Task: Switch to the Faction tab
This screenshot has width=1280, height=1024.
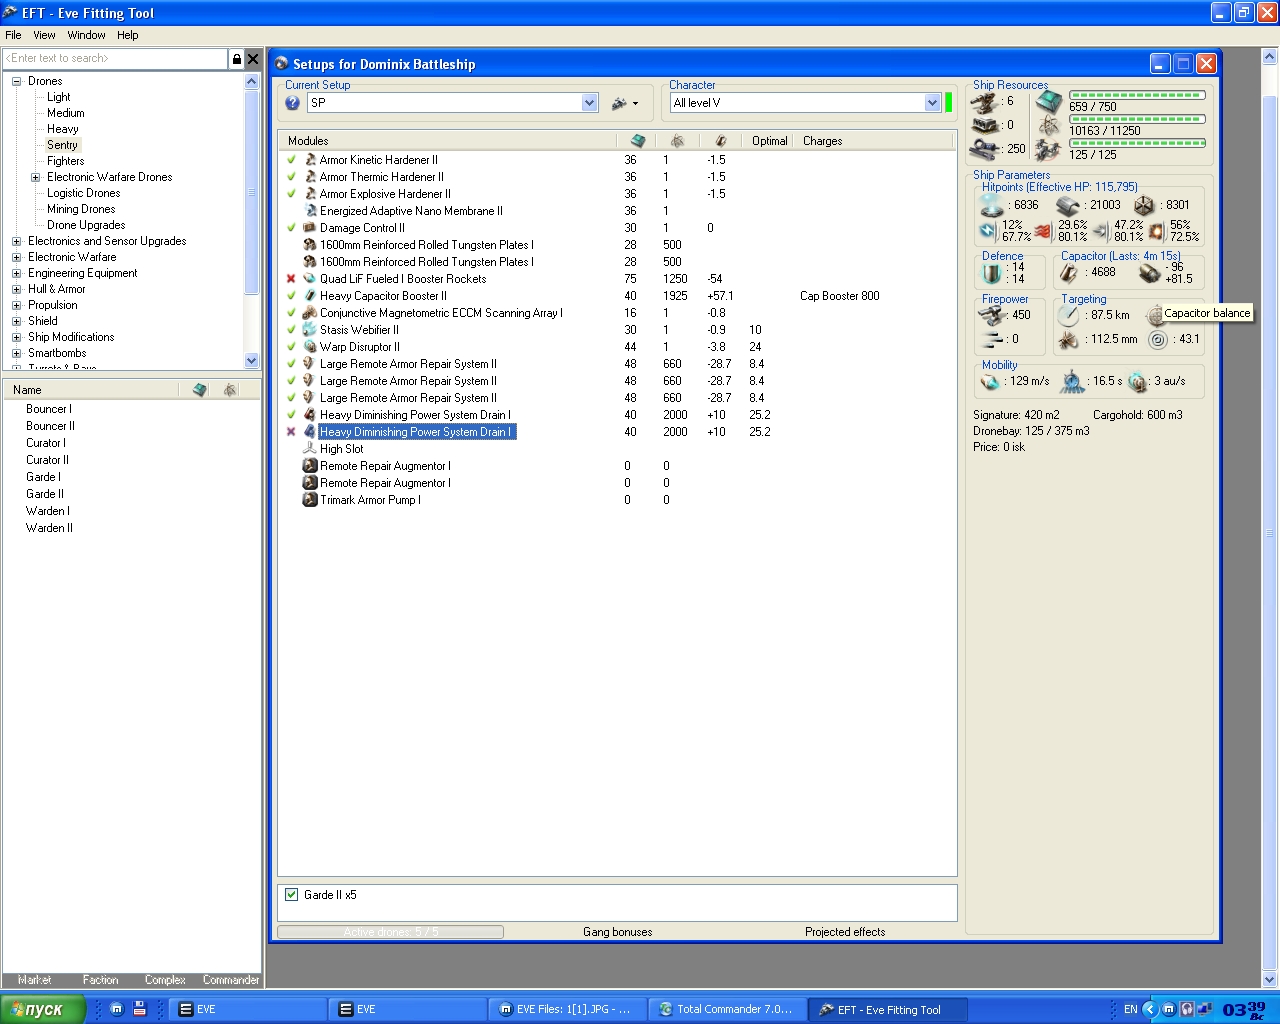Action: [100, 980]
